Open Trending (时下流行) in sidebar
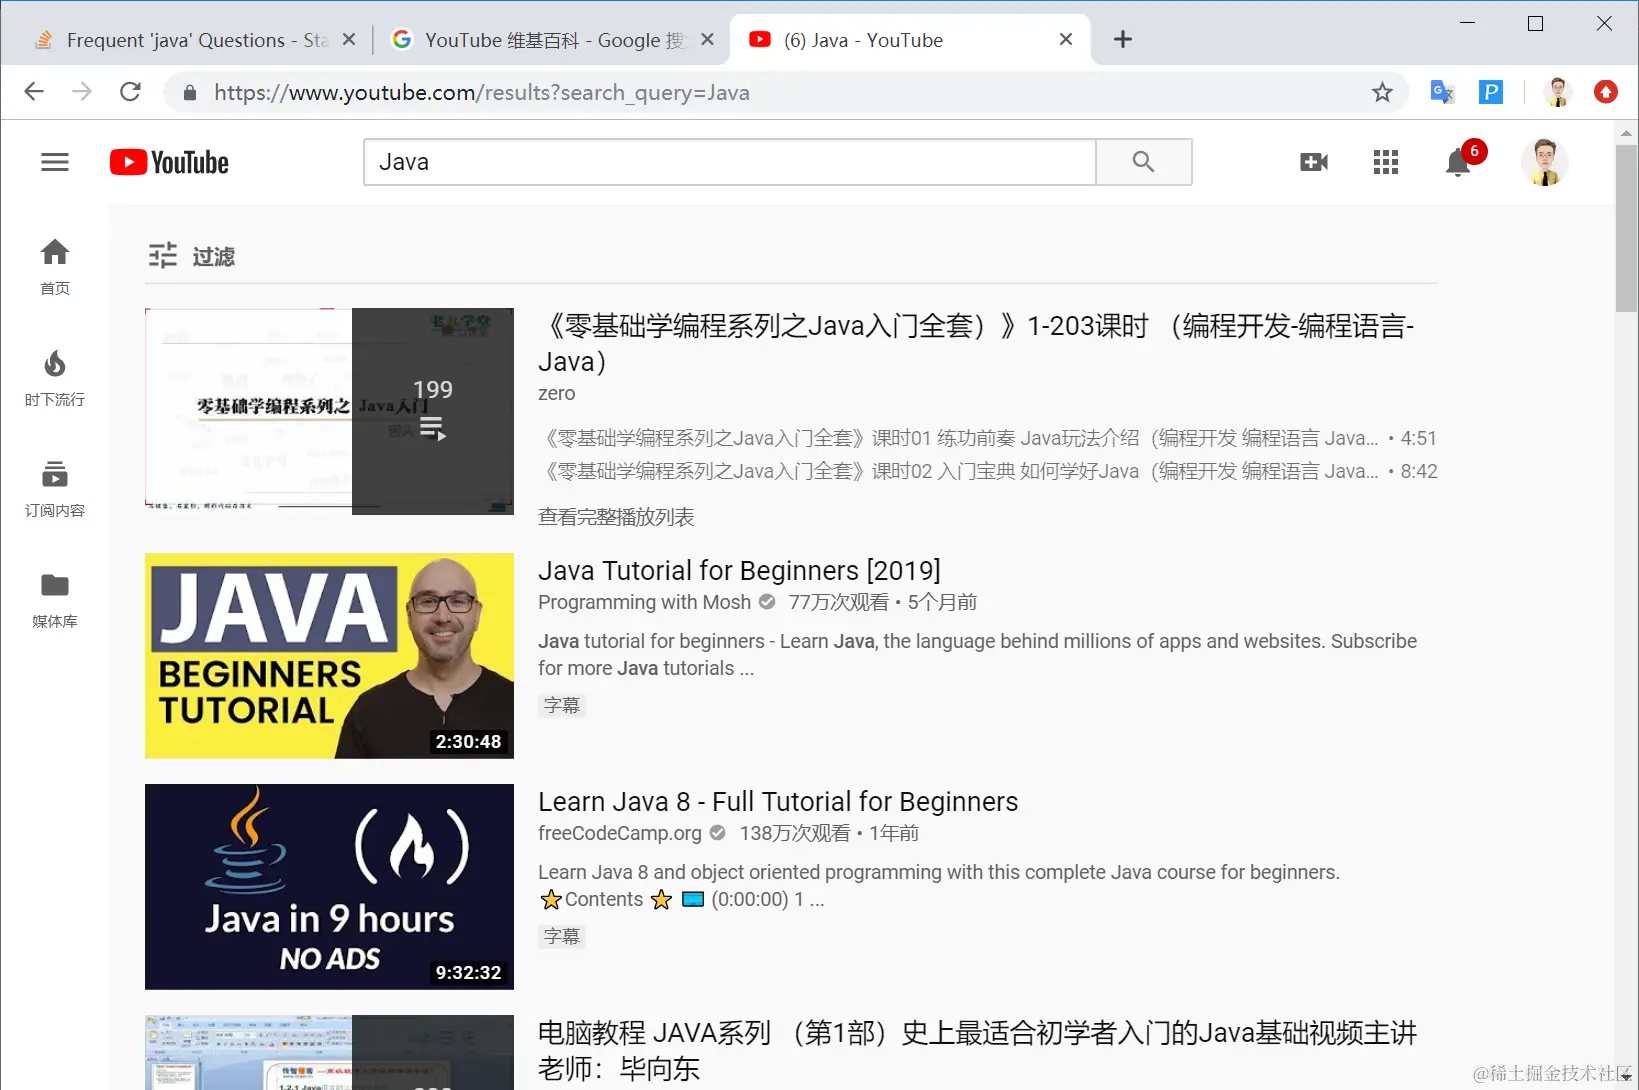The height and width of the screenshot is (1090, 1639). pyautogui.click(x=55, y=377)
